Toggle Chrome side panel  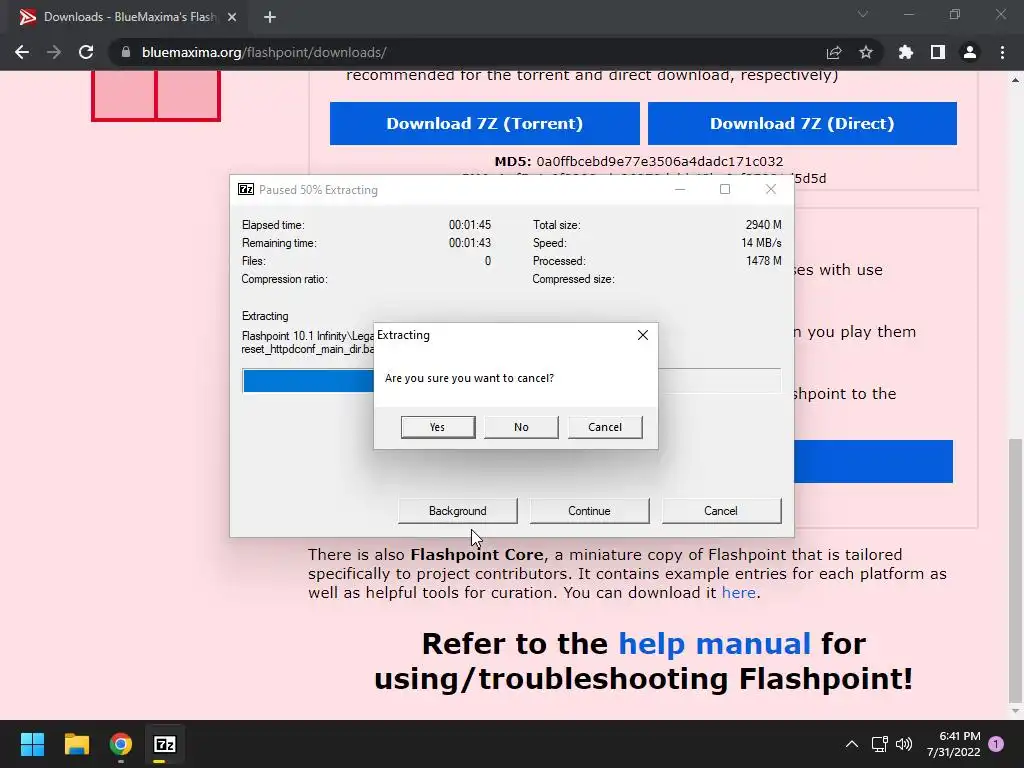pyautogui.click(x=938, y=52)
